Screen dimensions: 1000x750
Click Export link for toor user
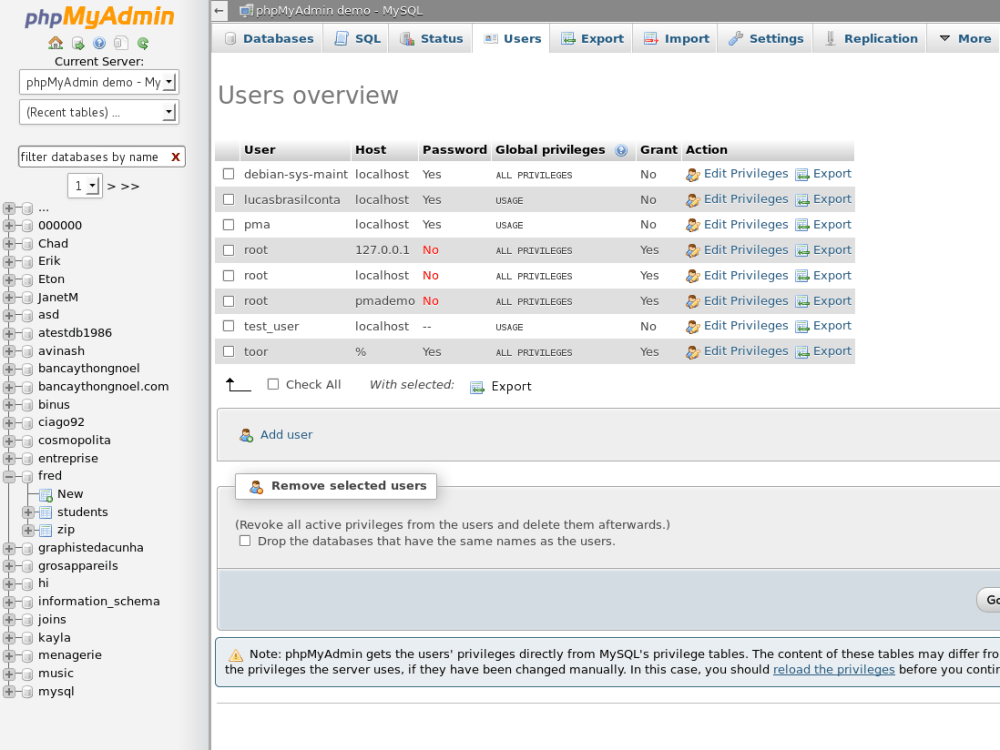(x=832, y=351)
